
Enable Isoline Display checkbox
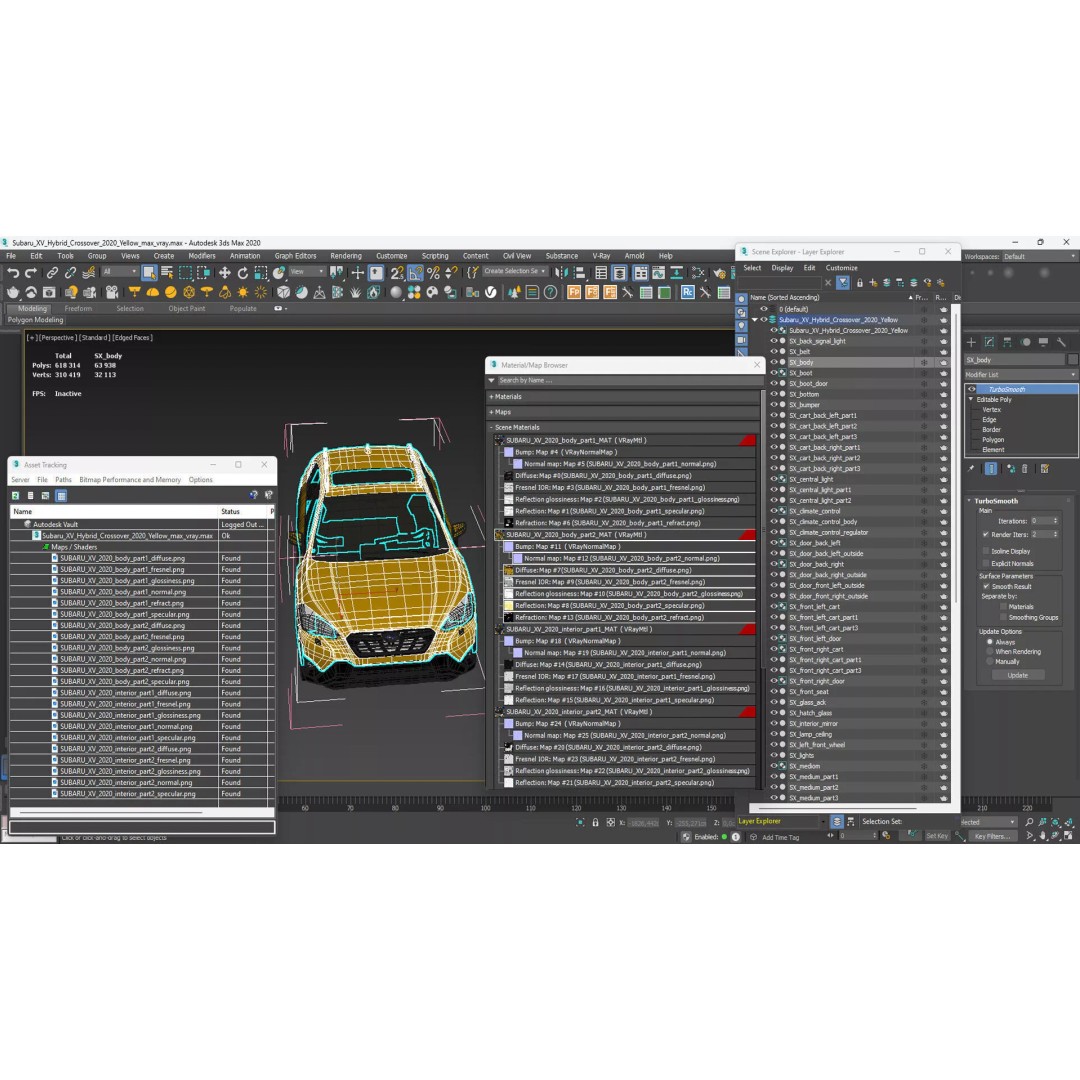(x=986, y=551)
